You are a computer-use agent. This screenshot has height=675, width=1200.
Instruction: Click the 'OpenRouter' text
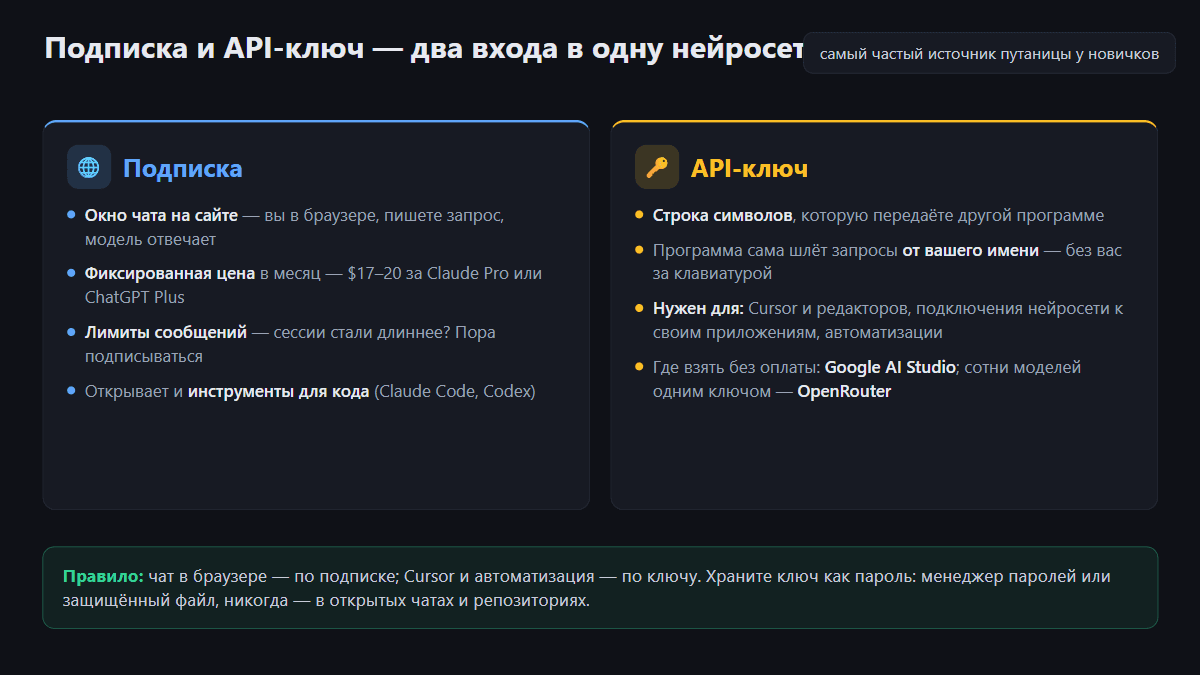pyautogui.click(x=844, y=391)
